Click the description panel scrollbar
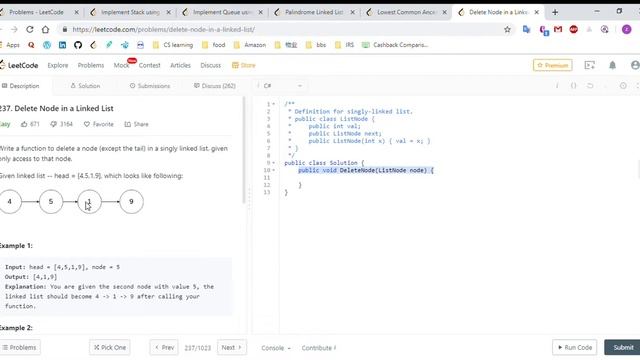Image resolution: width=640 pixels, height=360 pixels. point(244,151)
